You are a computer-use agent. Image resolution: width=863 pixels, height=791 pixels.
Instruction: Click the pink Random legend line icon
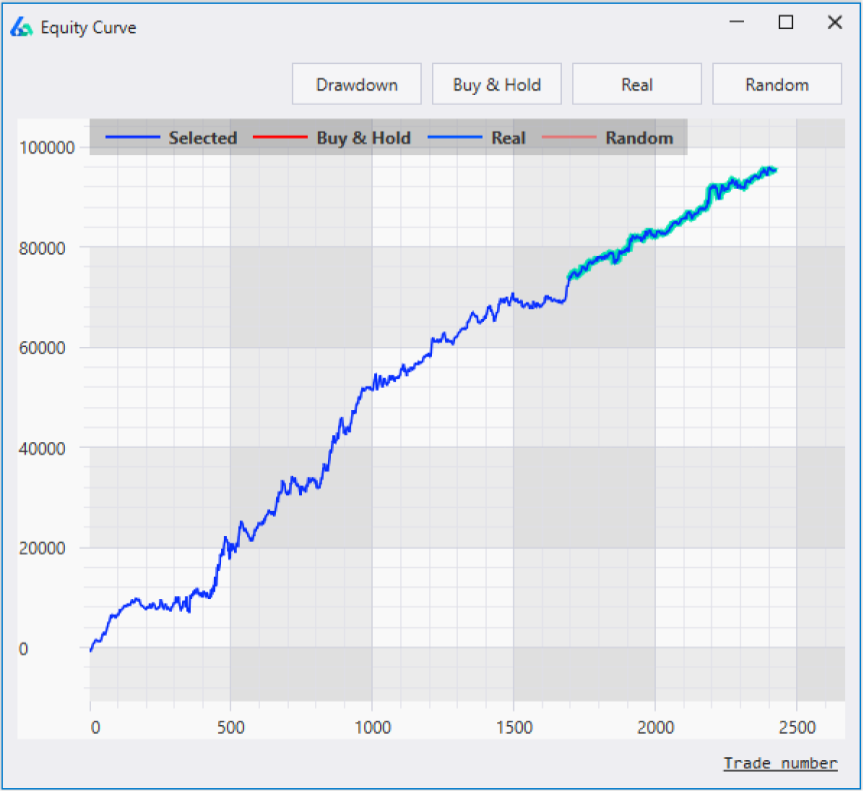(x=571, y=138)
